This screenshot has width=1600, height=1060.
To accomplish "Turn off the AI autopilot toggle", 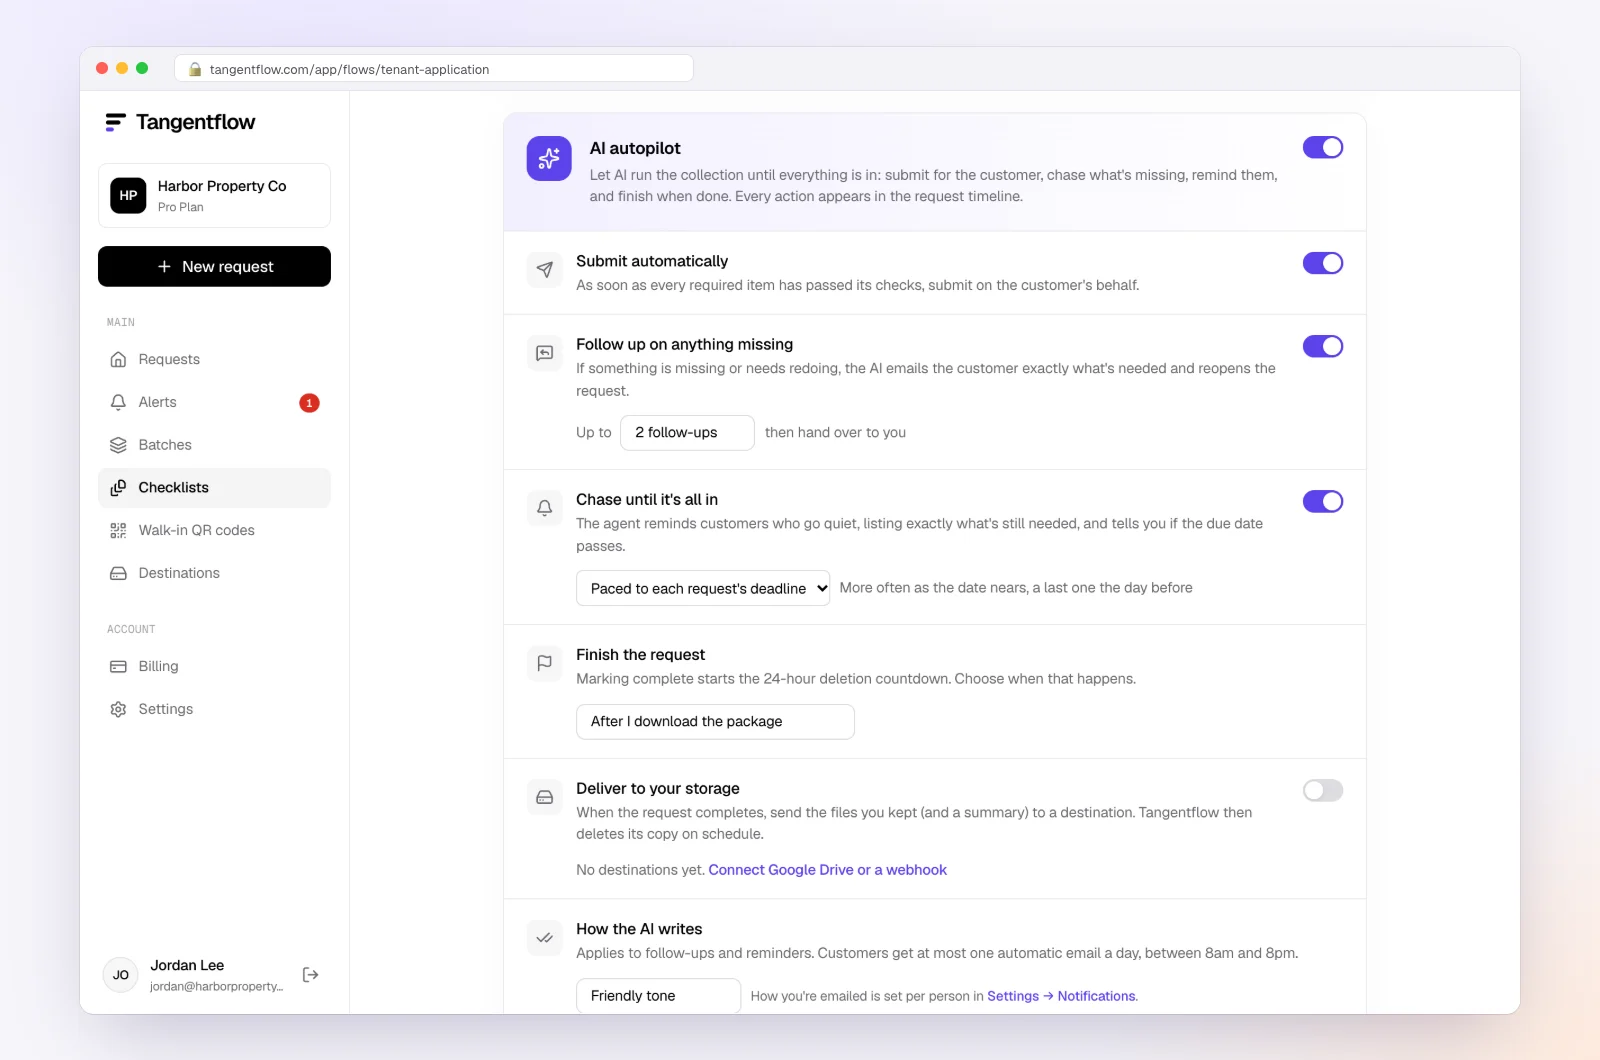I will (1323, 148).
